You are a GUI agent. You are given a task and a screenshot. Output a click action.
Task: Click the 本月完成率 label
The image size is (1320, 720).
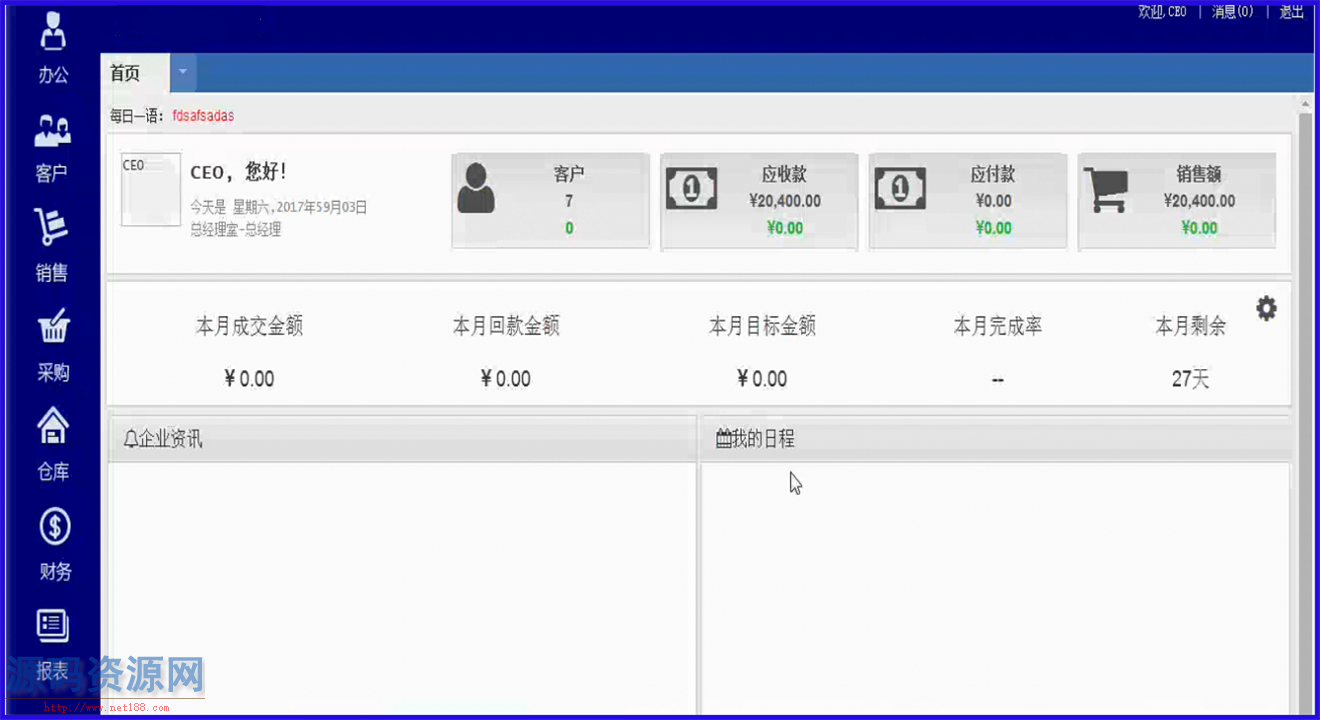point(998,326)
